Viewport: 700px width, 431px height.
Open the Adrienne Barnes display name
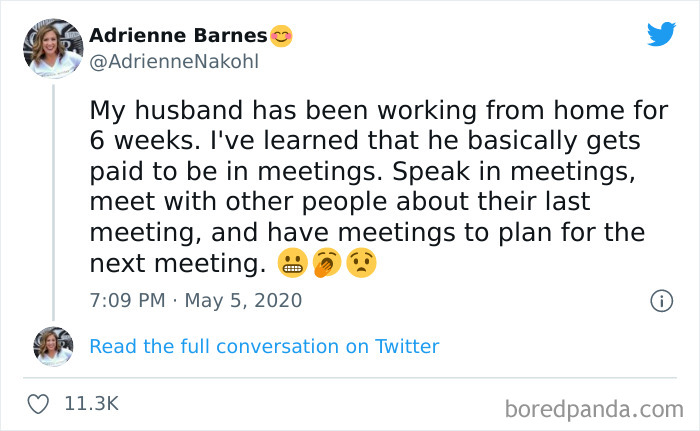point(179,36)
